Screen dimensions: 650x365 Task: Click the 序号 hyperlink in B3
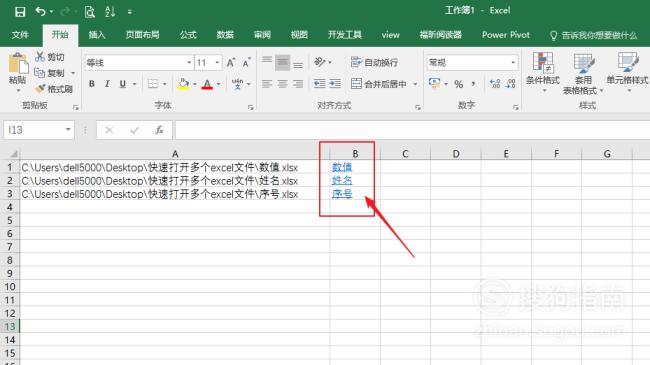point(342,194)
